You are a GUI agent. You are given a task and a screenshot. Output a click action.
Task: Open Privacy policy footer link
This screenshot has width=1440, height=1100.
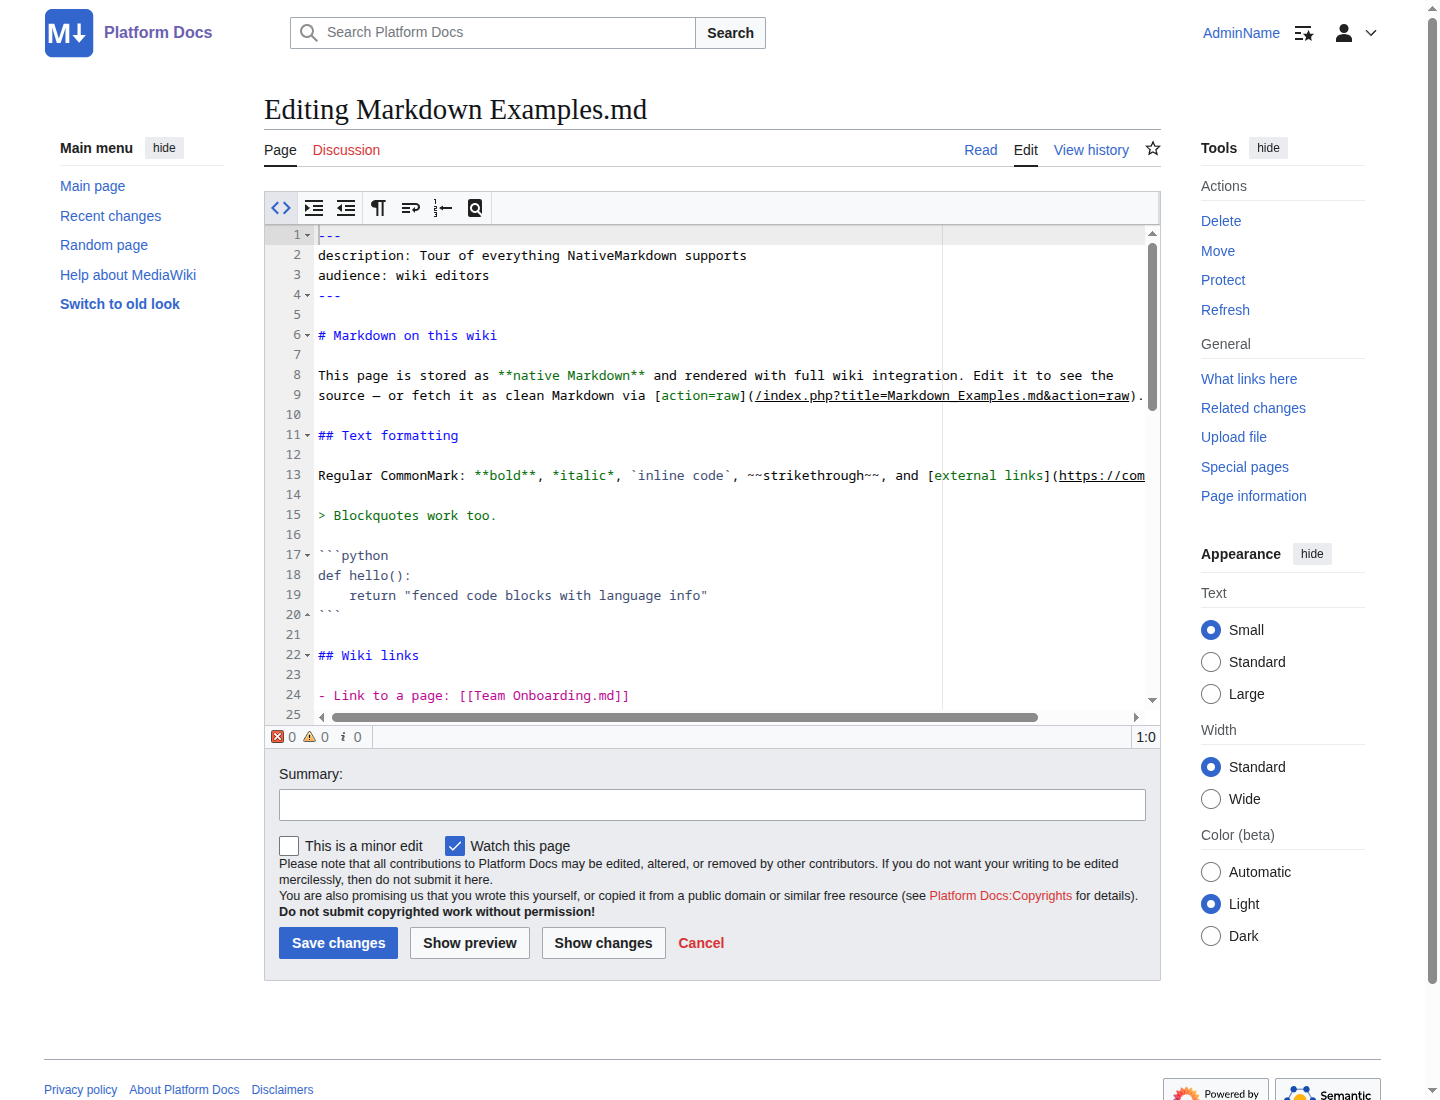pos(80,1090)
